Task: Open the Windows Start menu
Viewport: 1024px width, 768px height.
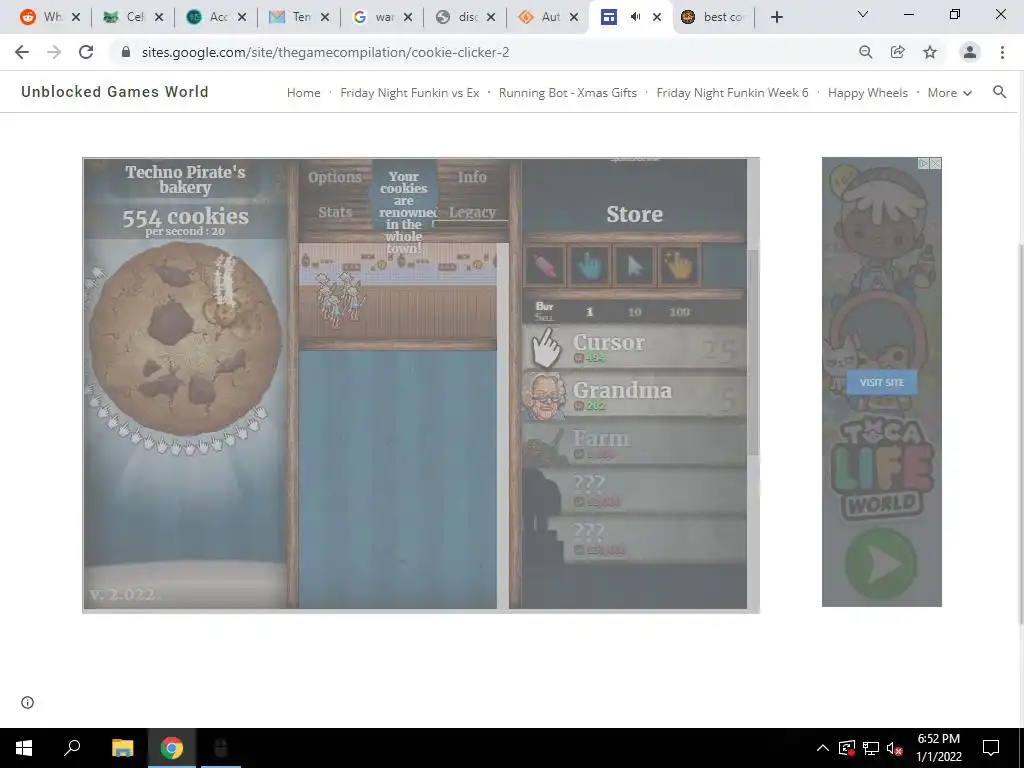Action: 24,748
